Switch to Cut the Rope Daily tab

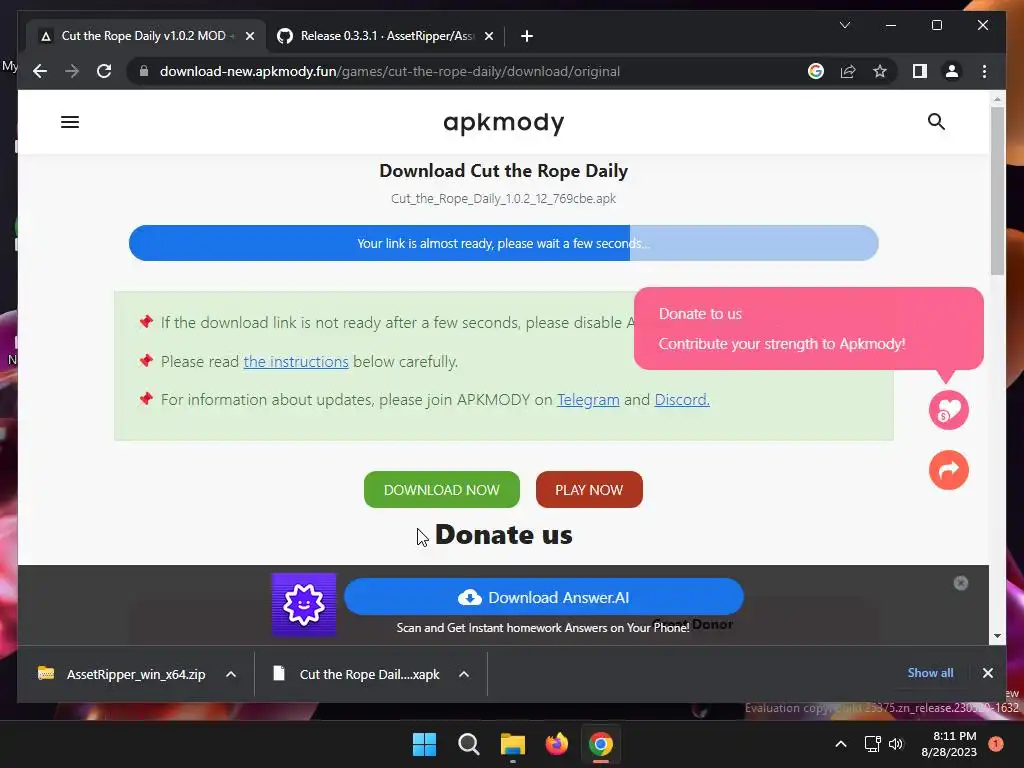pos(144,36)
